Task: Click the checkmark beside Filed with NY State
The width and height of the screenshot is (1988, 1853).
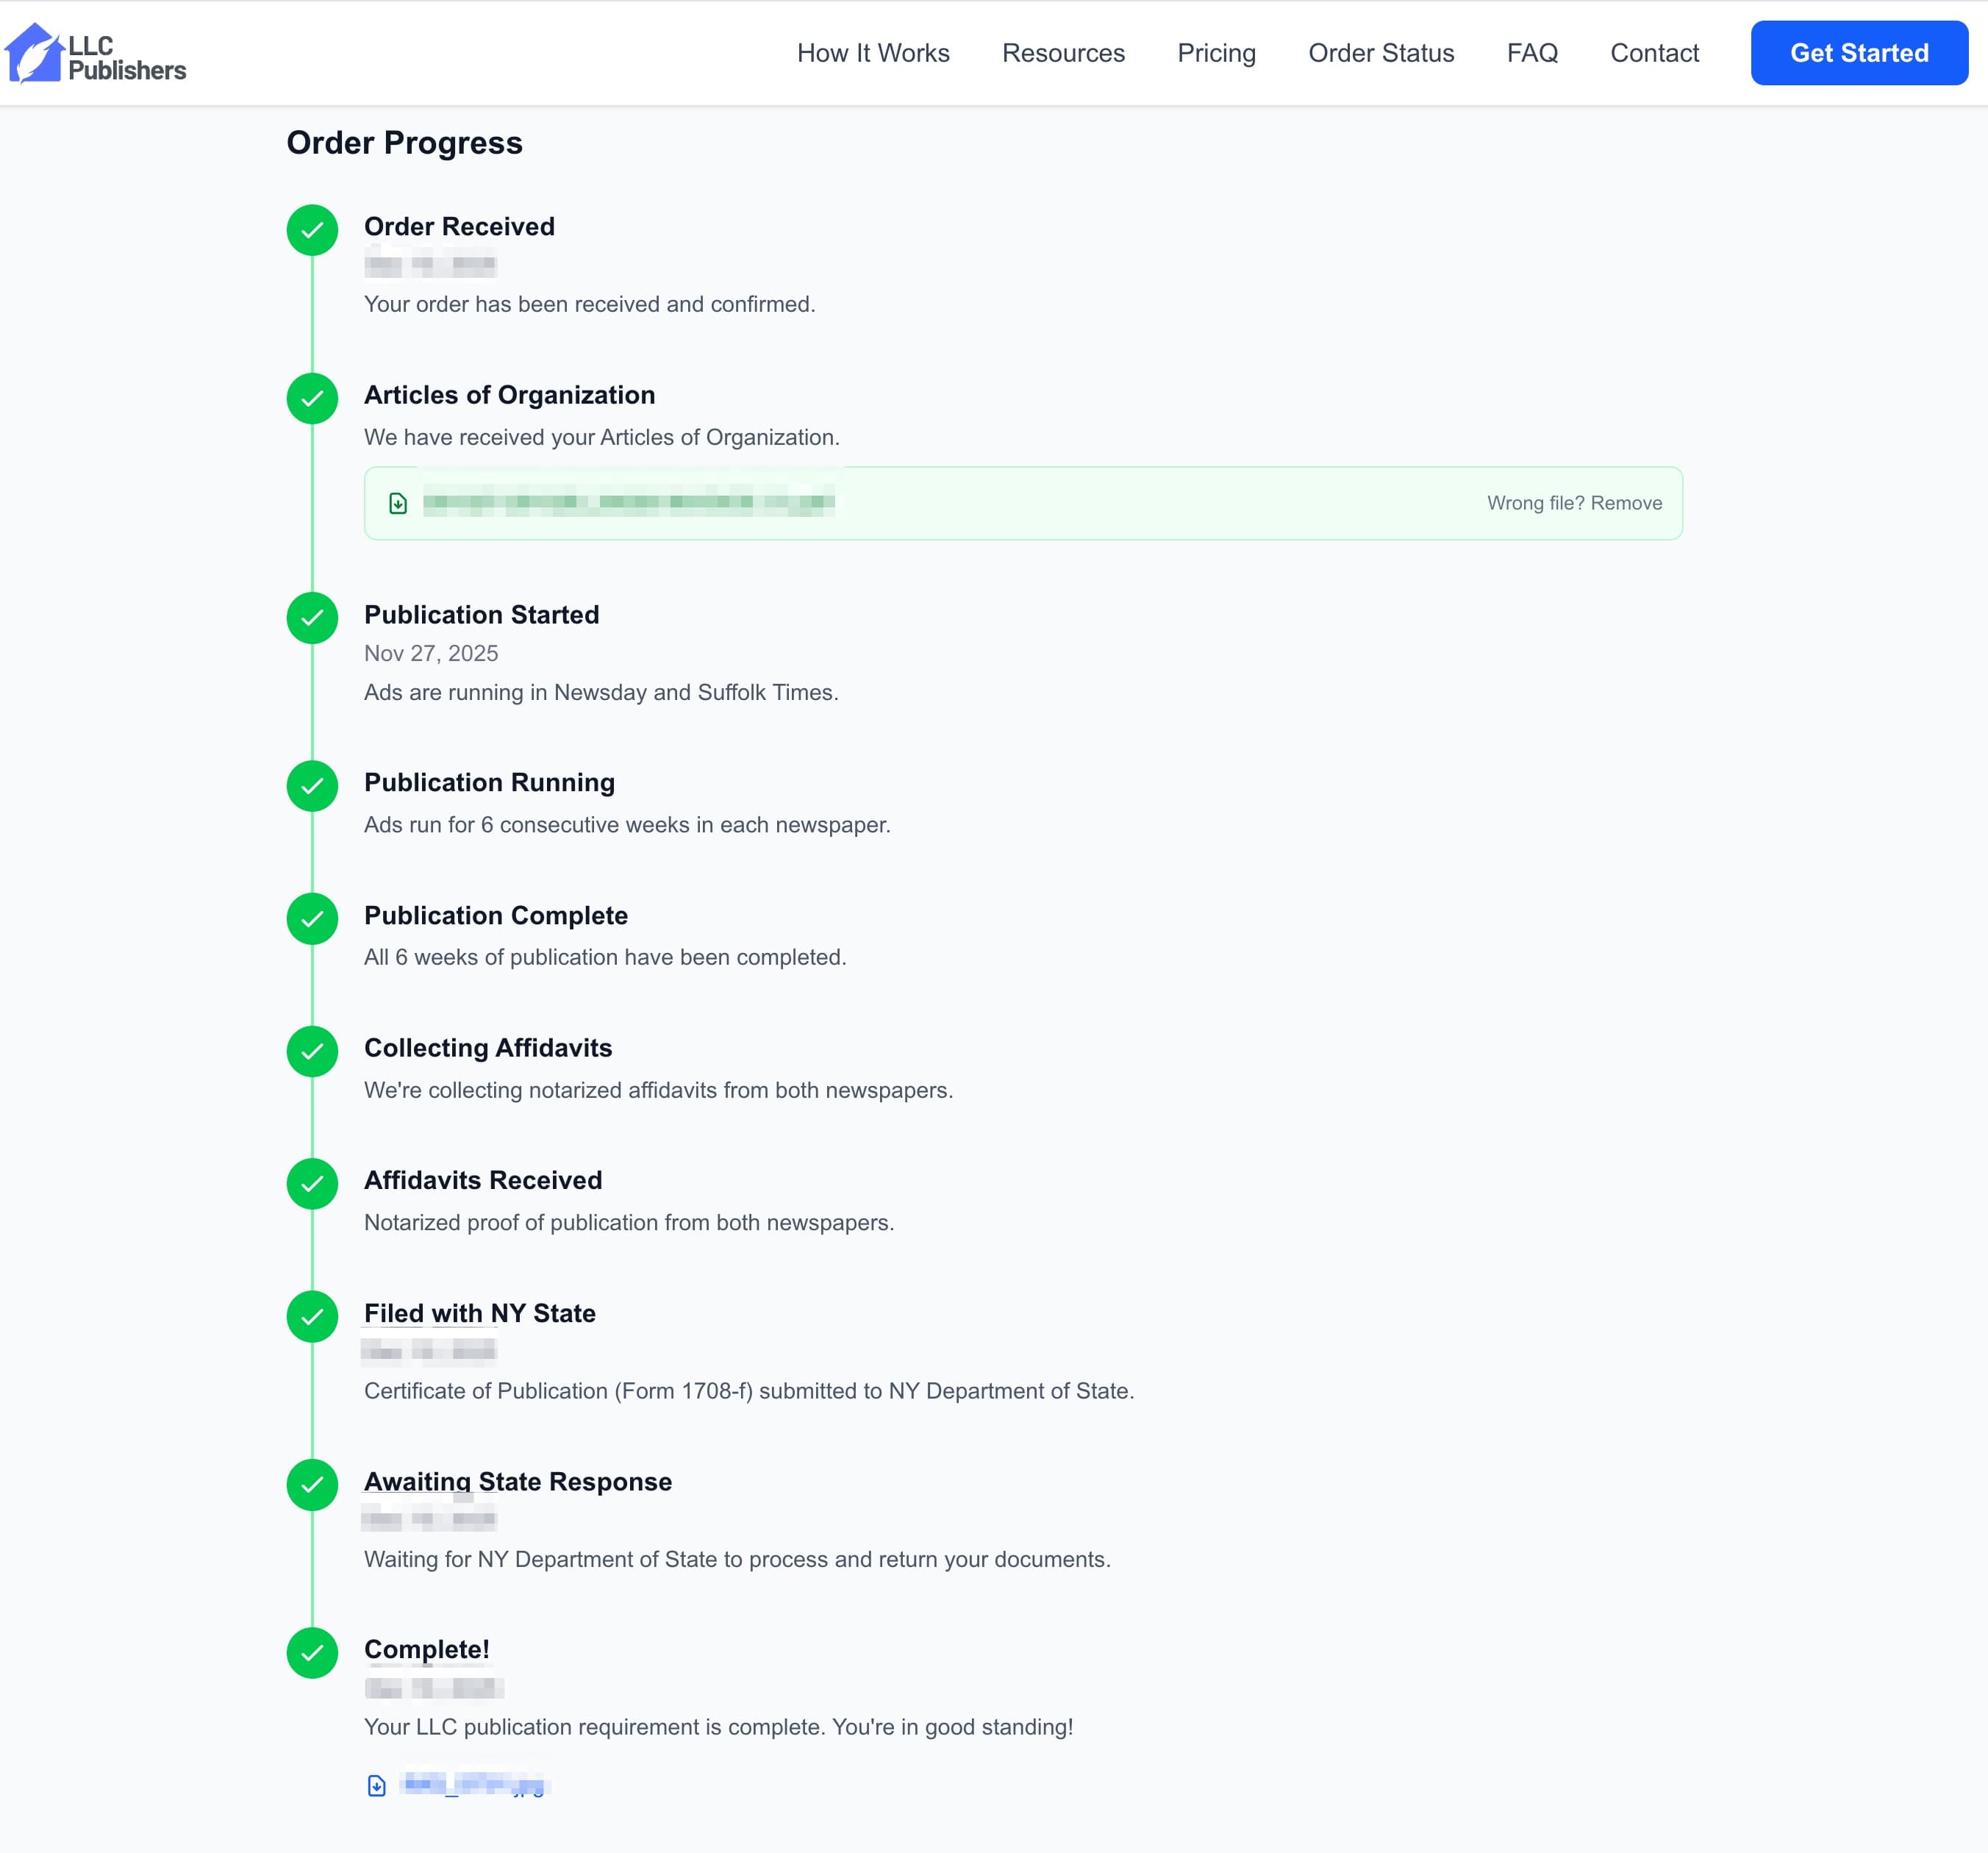Action: point(312,1317)
